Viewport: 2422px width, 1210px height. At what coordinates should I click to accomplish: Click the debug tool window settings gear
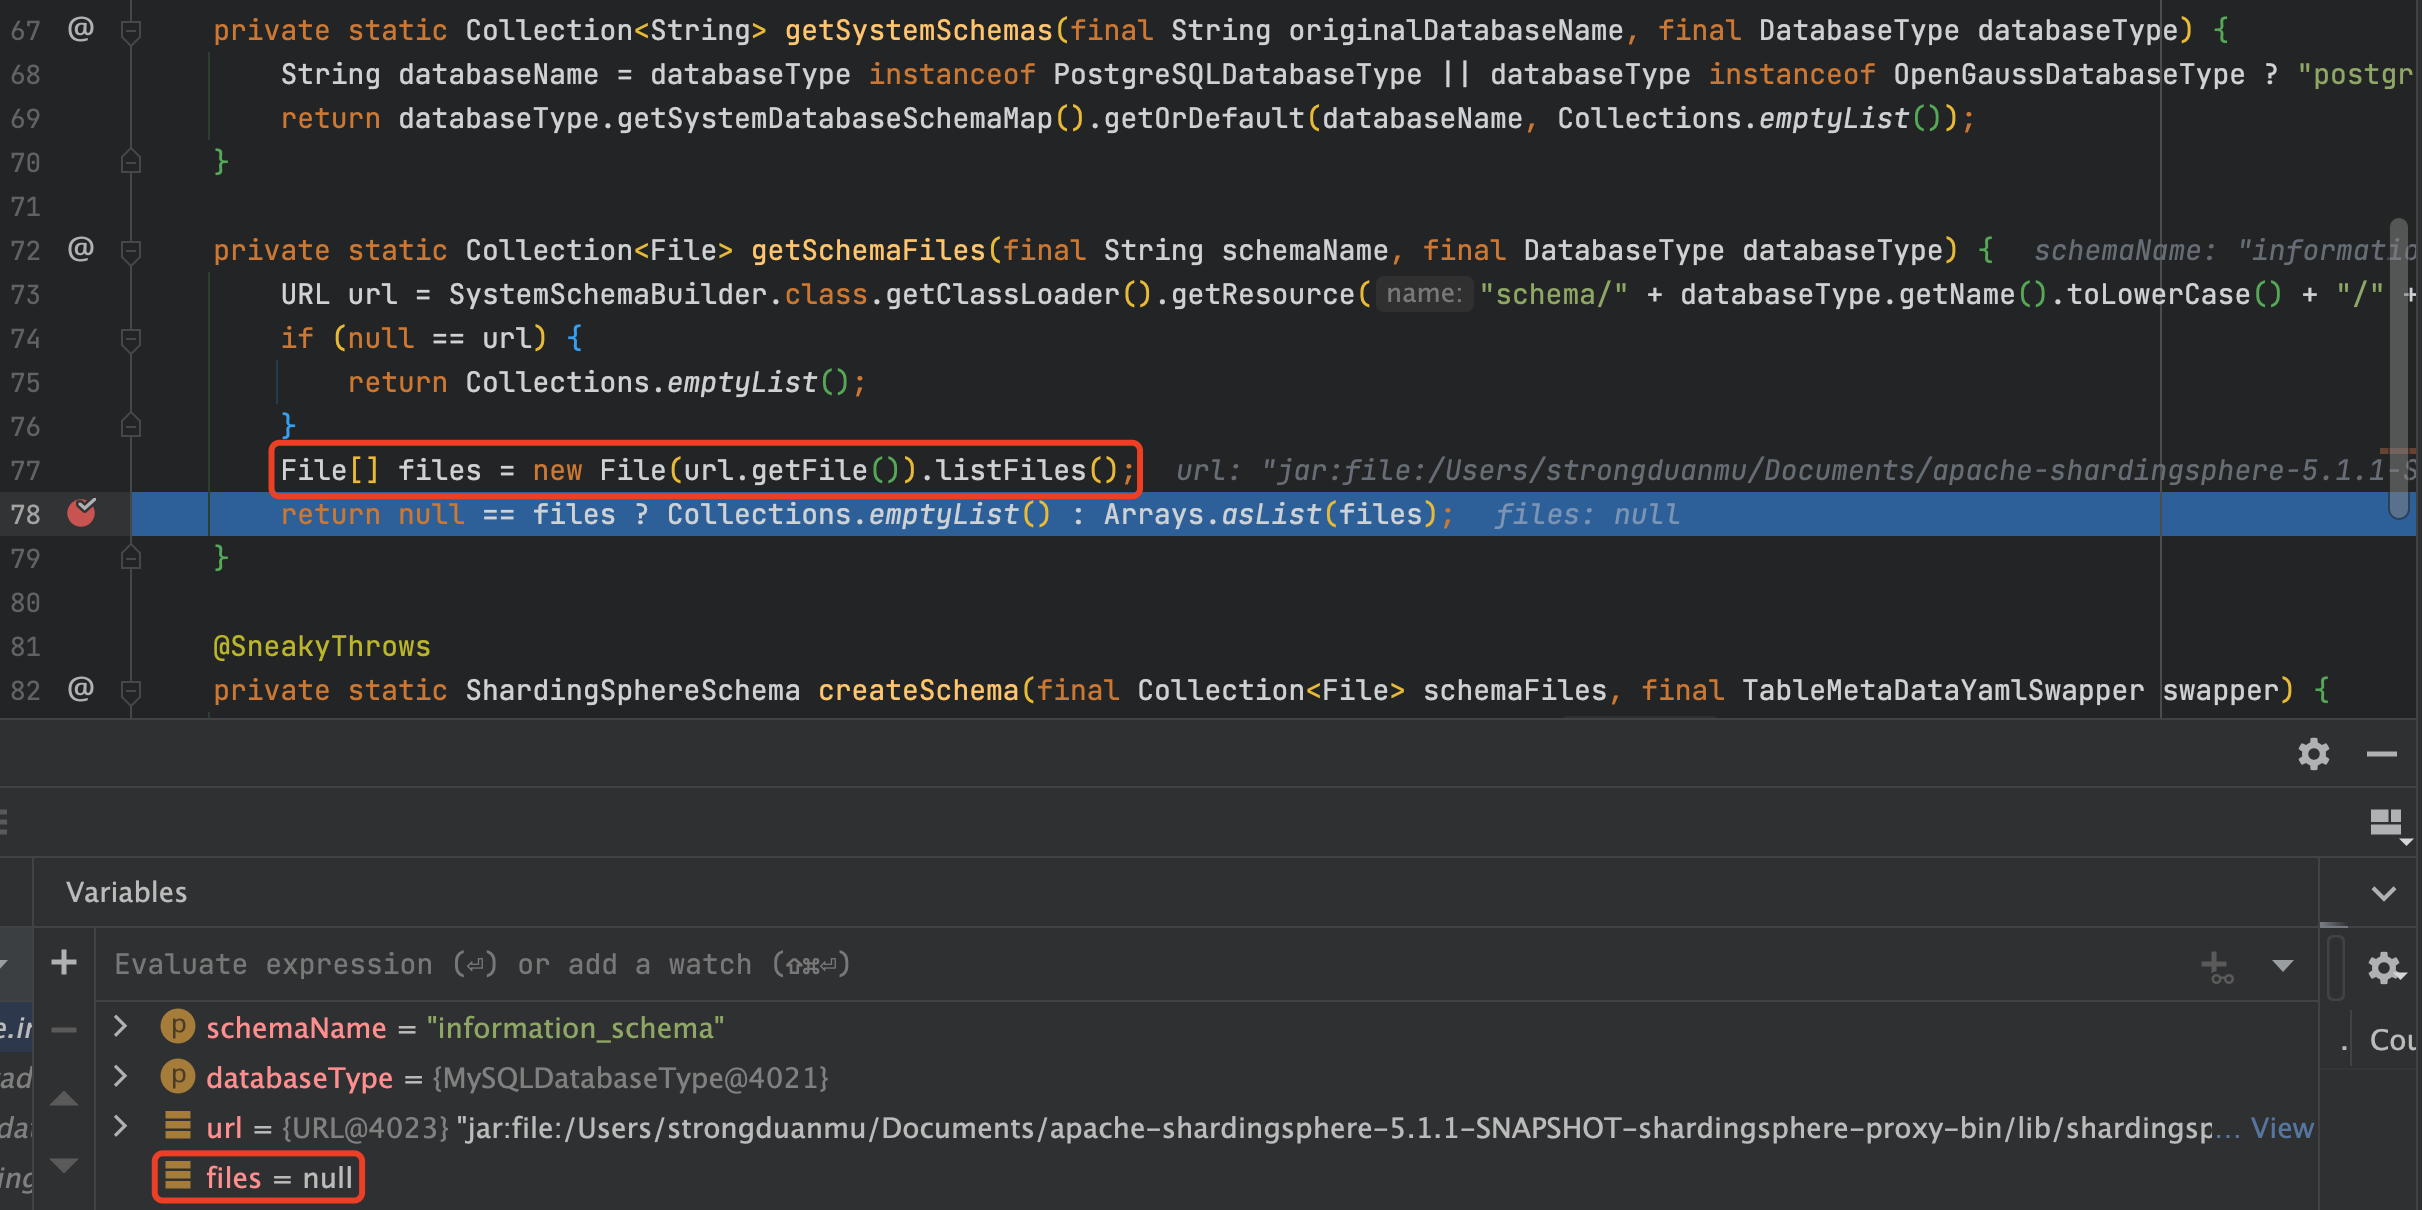(x=2313, y=754)
